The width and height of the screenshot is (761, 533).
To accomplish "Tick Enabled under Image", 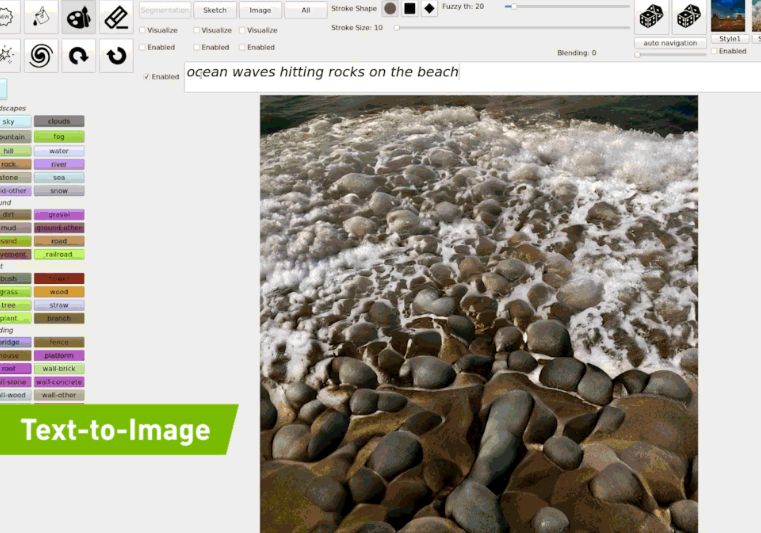I will [242, 47].
